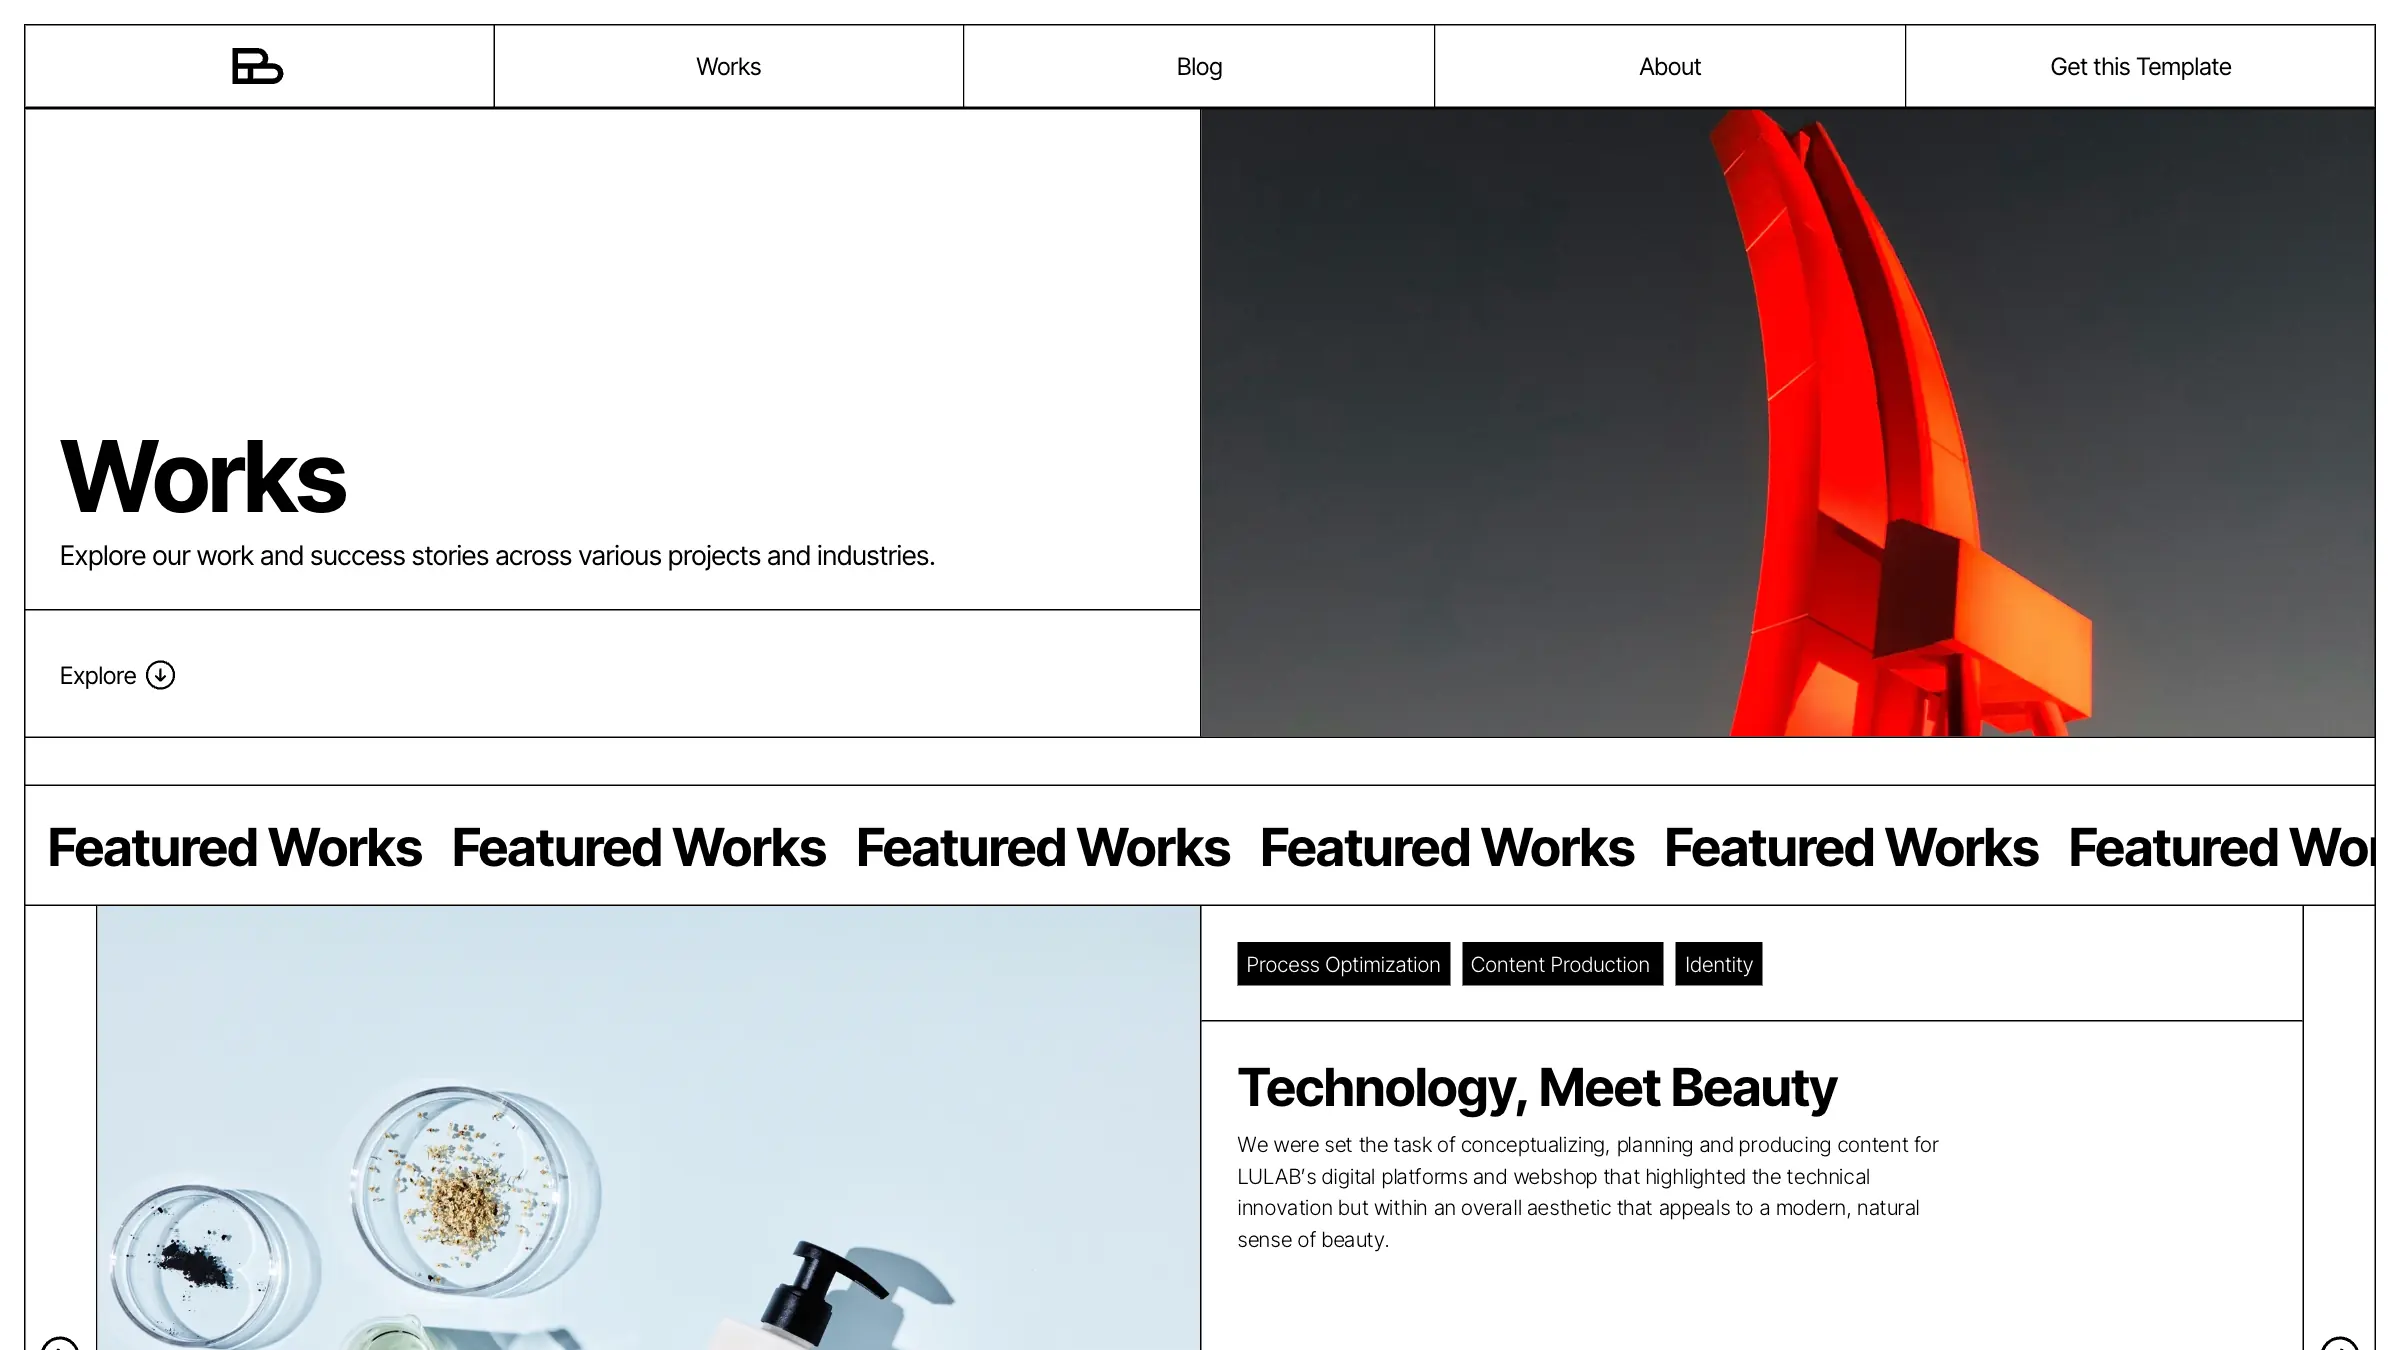
Task: Click the site logo in the header
Action: [x=258, y=66]
